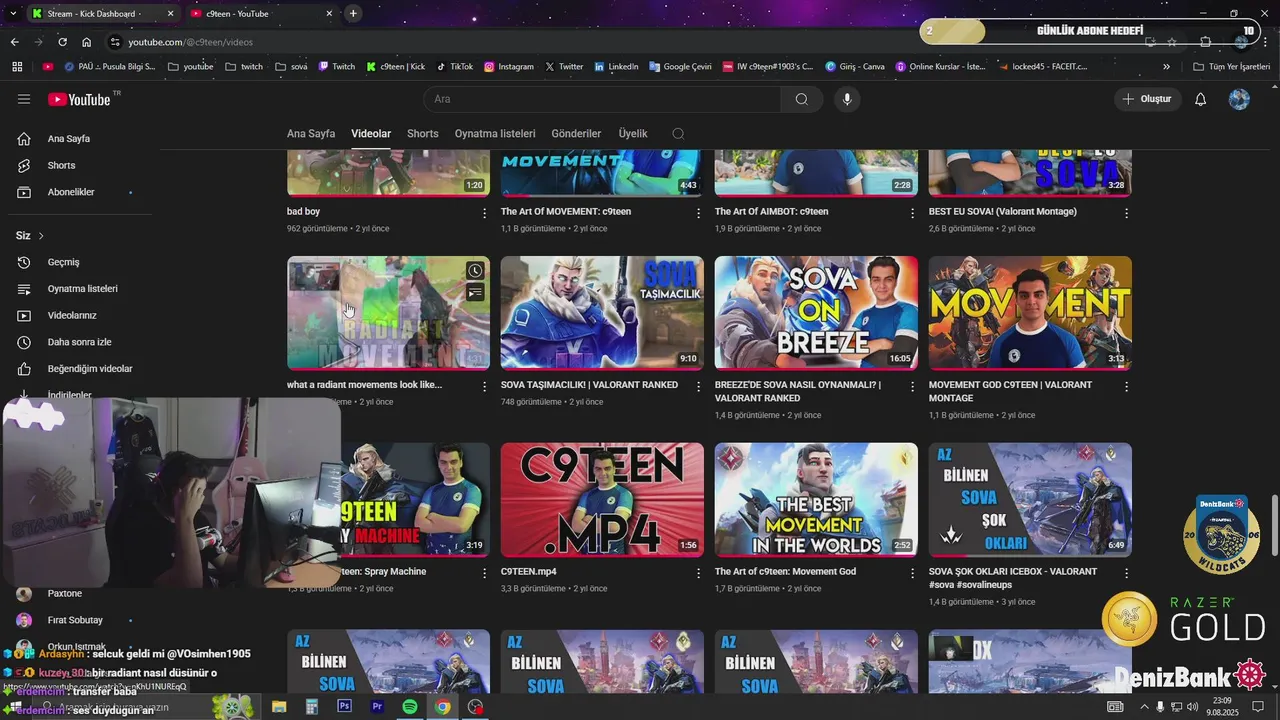Screen dimensions: 1280x720
Task: Open the YouTube hamburger guide menu
Action: pyautogui.click(x=24, y=99)
